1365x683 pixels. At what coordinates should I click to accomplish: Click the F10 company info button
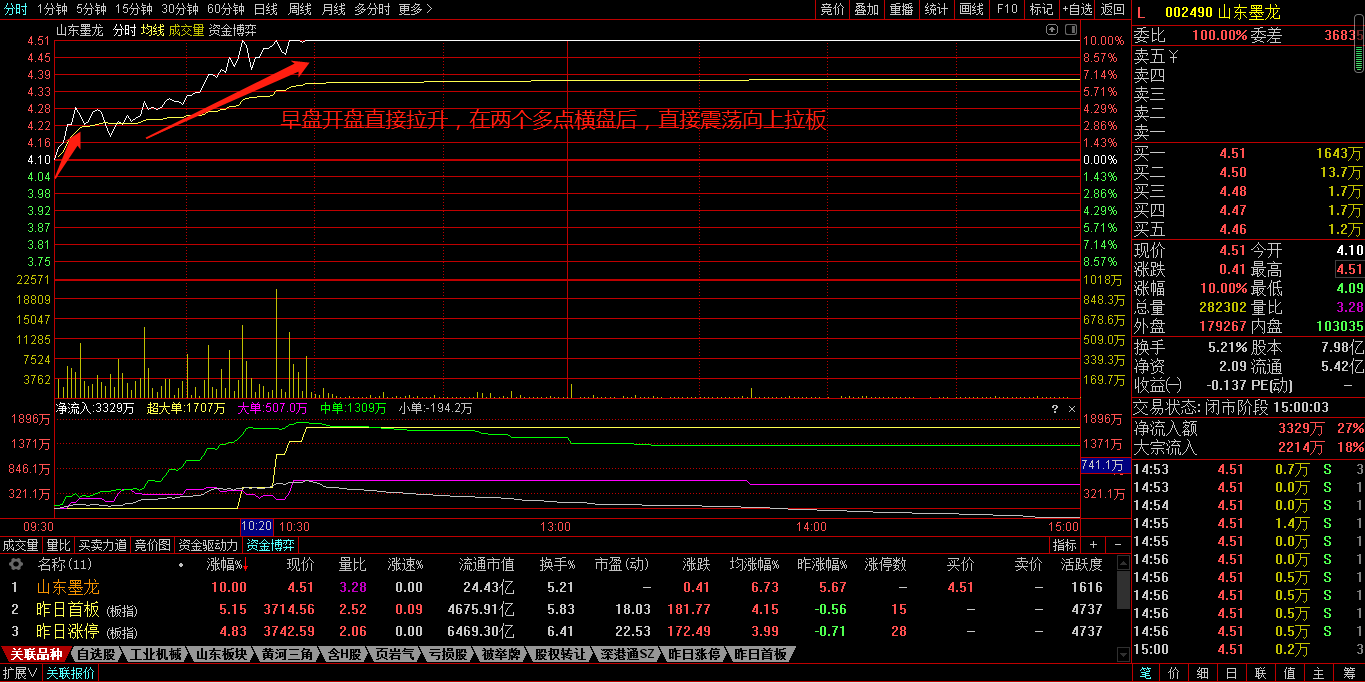1007,9
